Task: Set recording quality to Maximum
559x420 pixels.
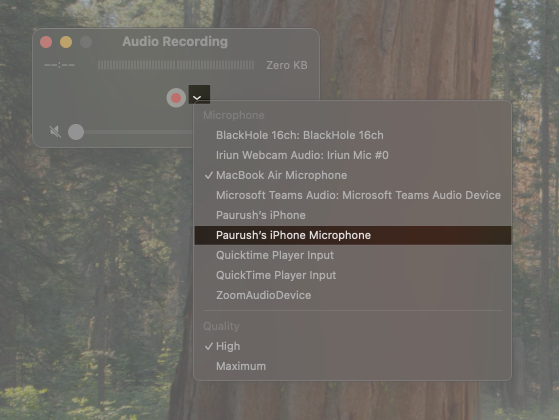Action: [353, 366]
